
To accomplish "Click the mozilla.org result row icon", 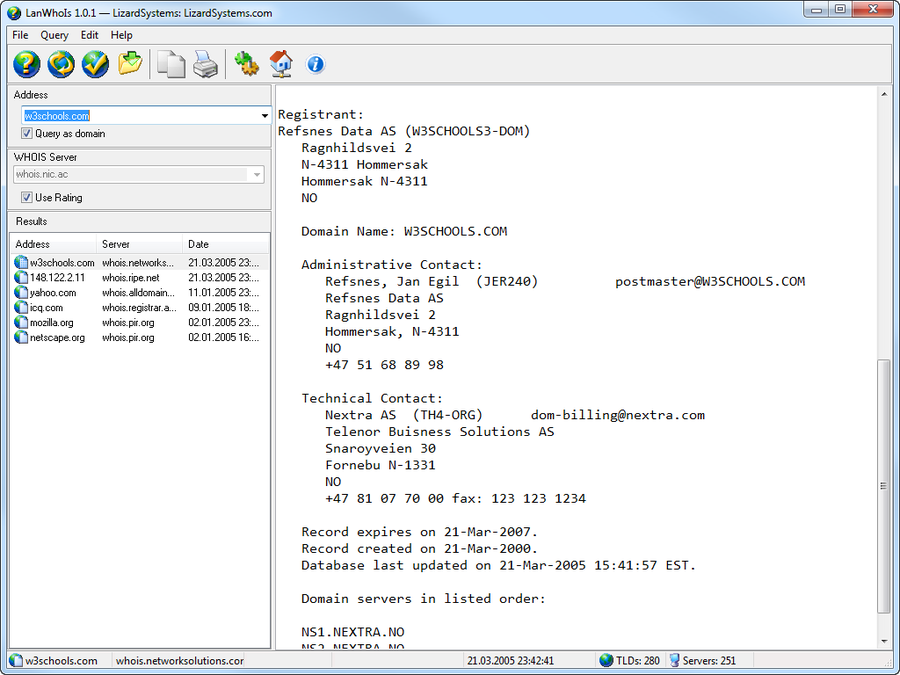I will [21, 323].
